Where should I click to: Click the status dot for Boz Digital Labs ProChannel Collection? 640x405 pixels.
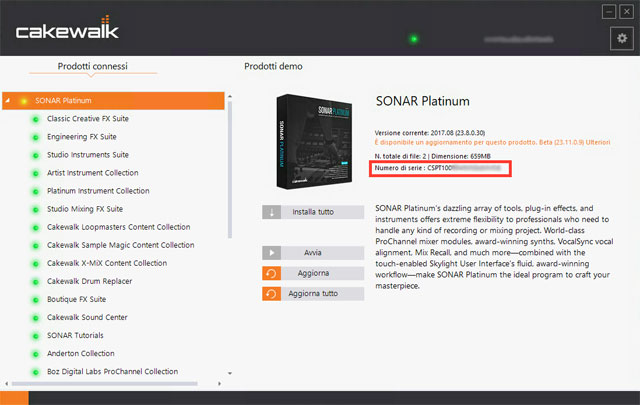[36, 372]
